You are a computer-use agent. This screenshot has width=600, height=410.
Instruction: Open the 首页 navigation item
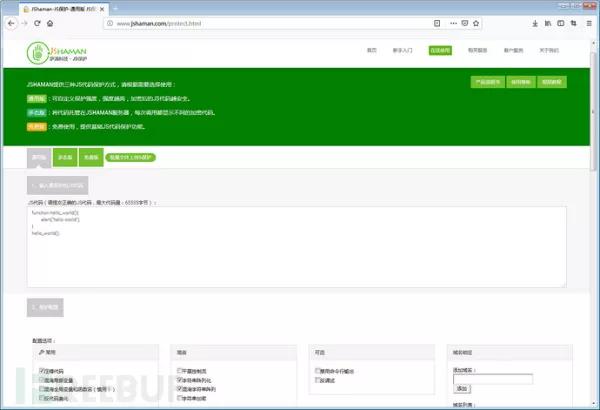(372, 51)
